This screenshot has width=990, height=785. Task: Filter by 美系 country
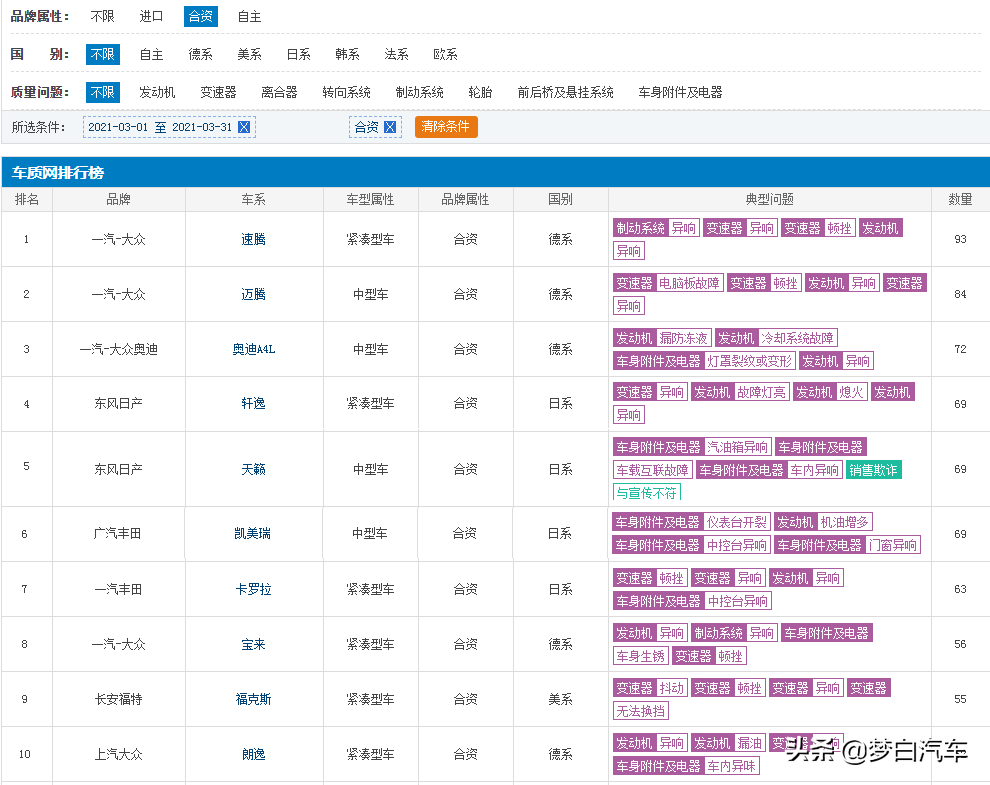click(x=249, y=54)
